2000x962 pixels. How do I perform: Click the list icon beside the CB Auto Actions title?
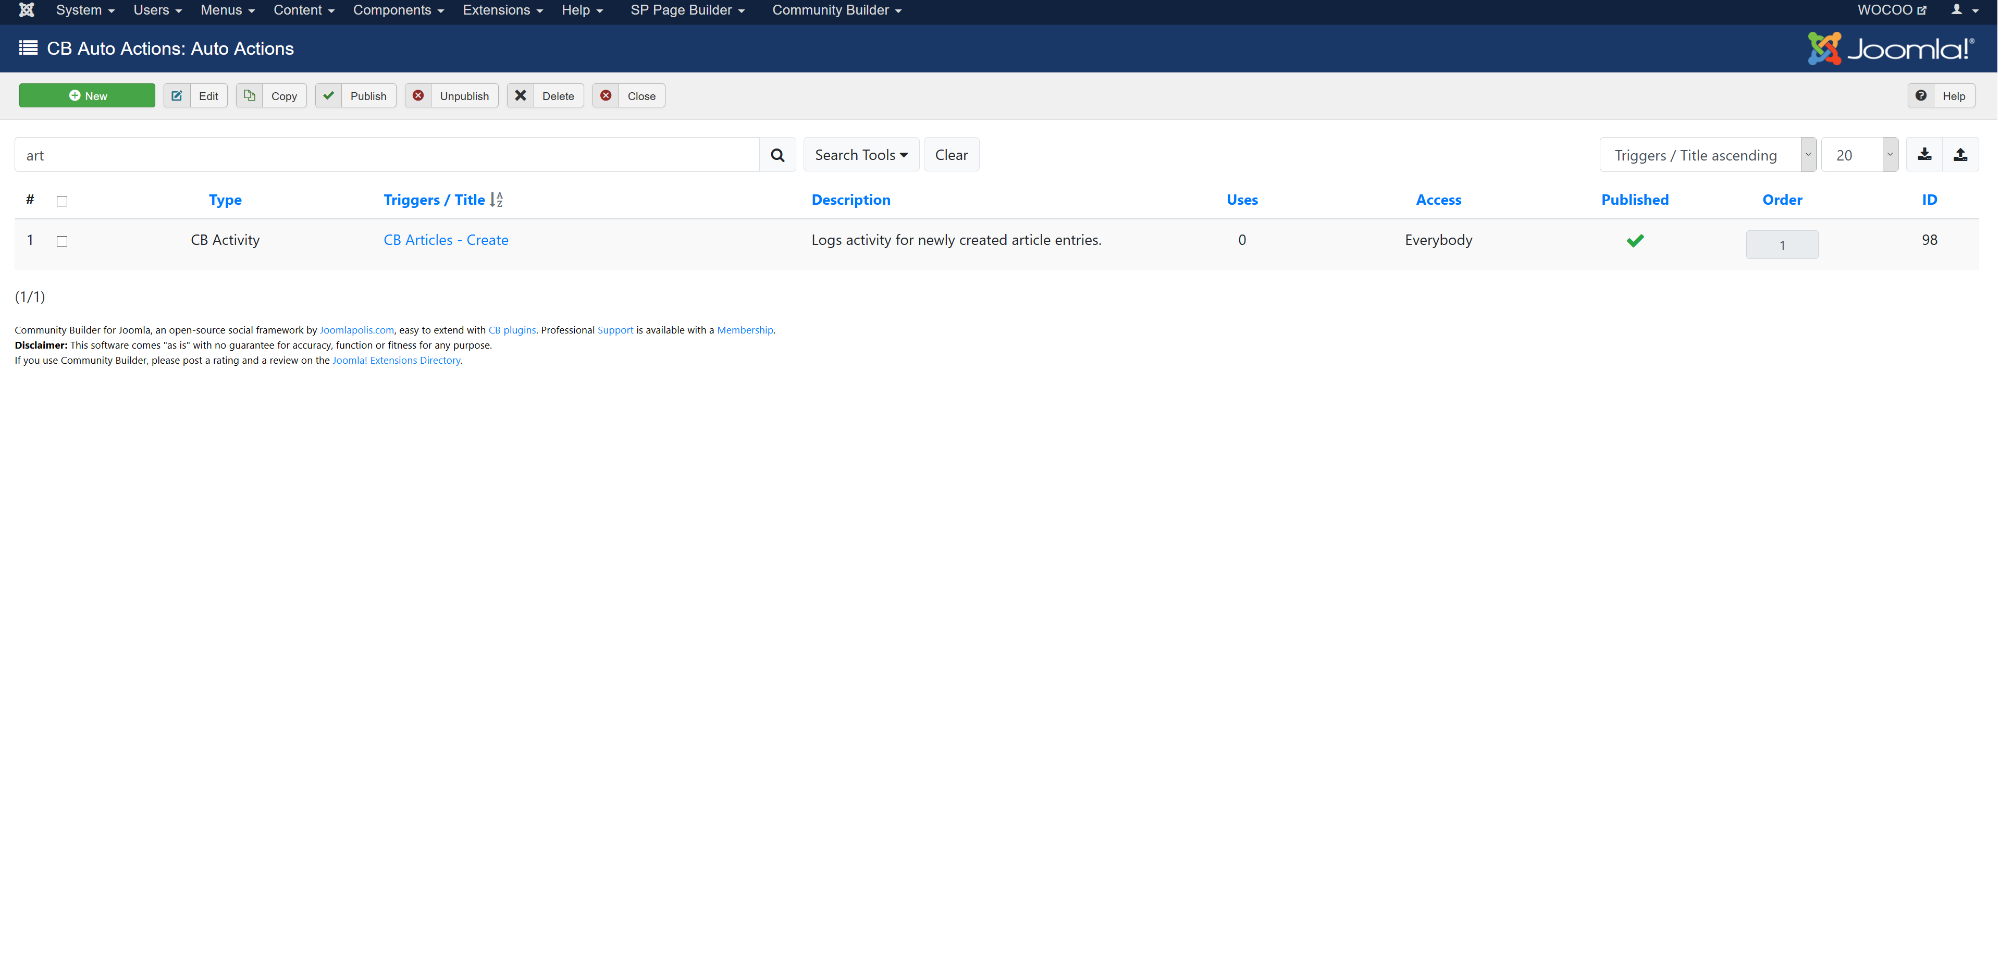tap(28, 48)
